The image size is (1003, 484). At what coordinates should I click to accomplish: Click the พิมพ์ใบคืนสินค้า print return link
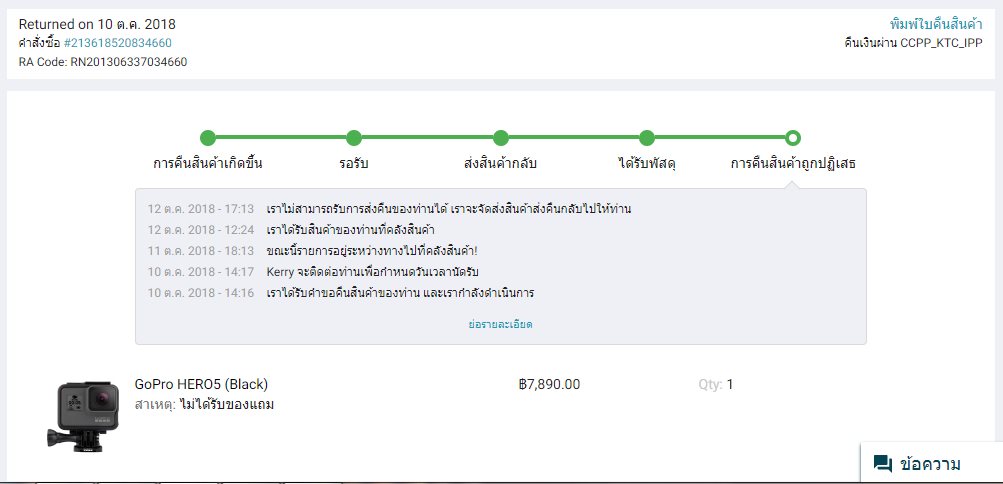[x=936, y=24]
